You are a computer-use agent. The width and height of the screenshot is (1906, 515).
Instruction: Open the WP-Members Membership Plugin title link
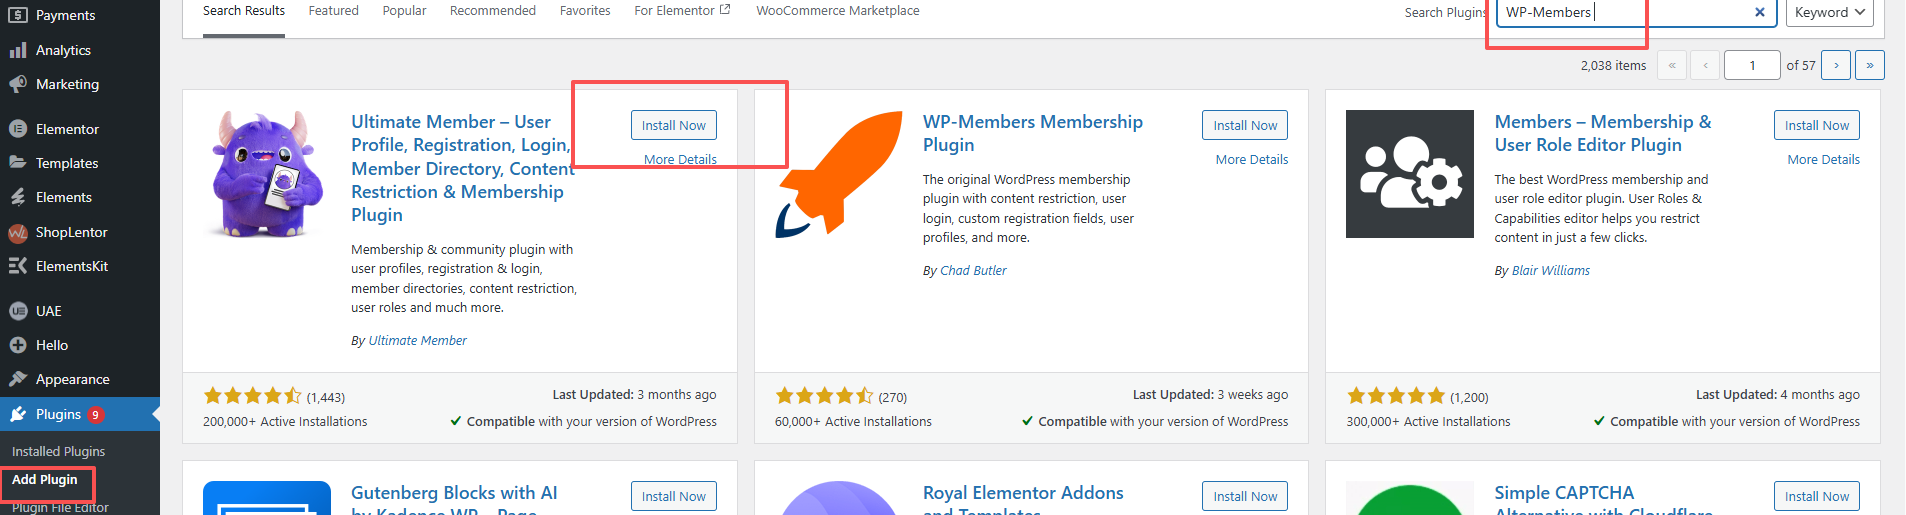coord(1033,133)
